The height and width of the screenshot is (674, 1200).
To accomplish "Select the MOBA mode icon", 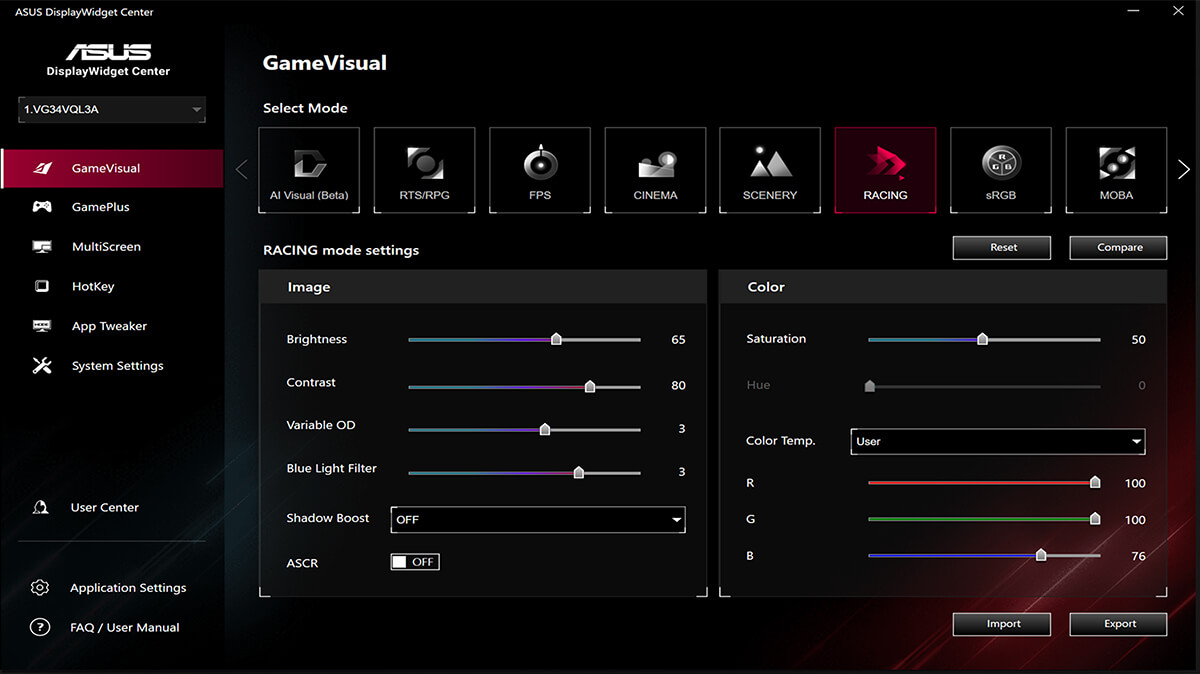I will click(1116, 170).
